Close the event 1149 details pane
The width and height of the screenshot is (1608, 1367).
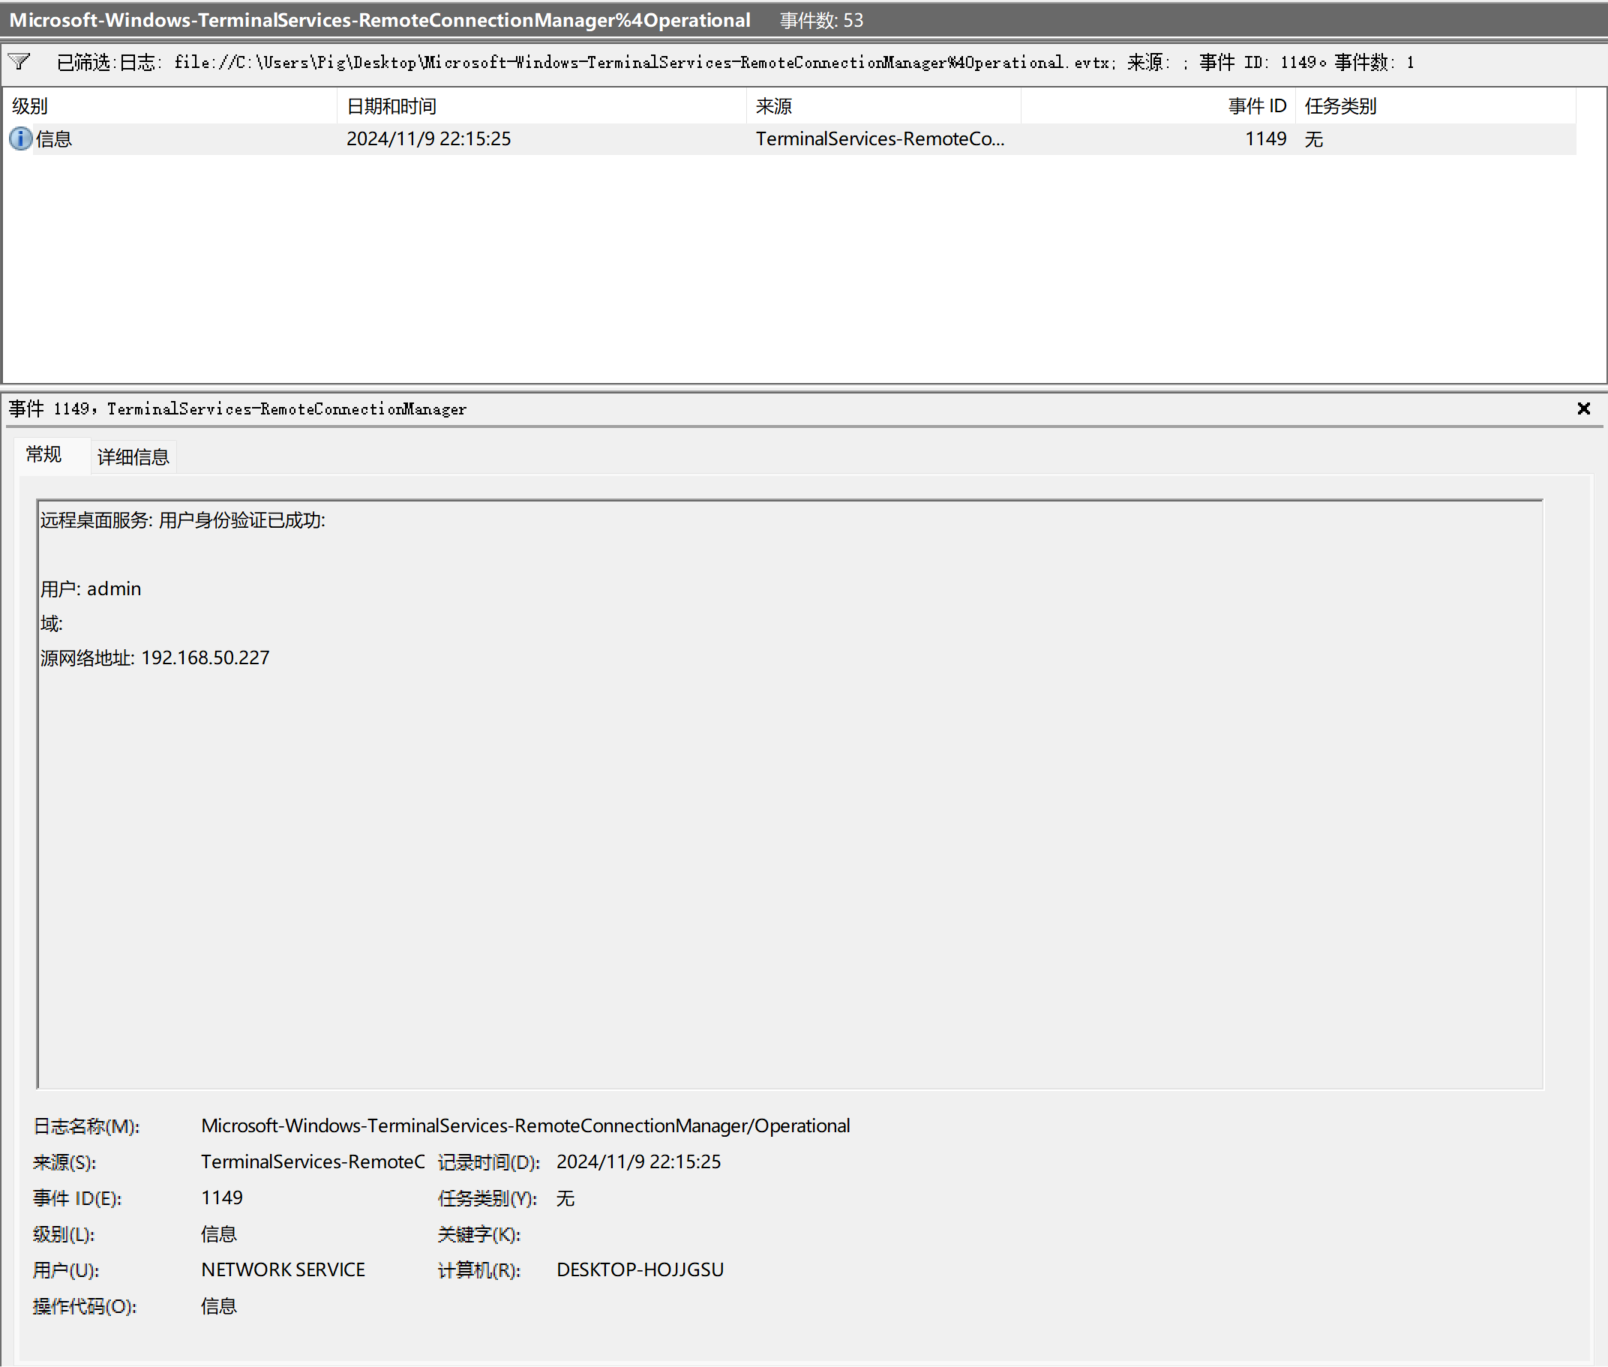[1583, 408]
